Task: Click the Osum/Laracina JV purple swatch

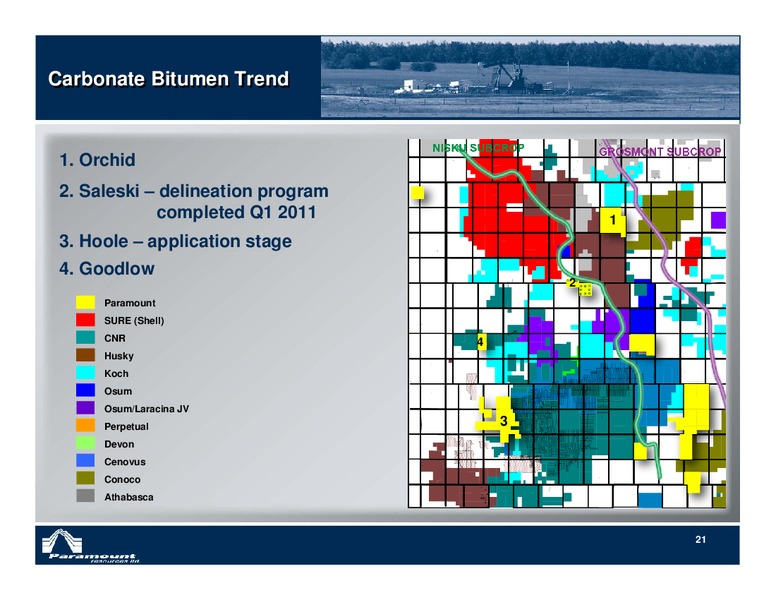Action: [86, 408]
